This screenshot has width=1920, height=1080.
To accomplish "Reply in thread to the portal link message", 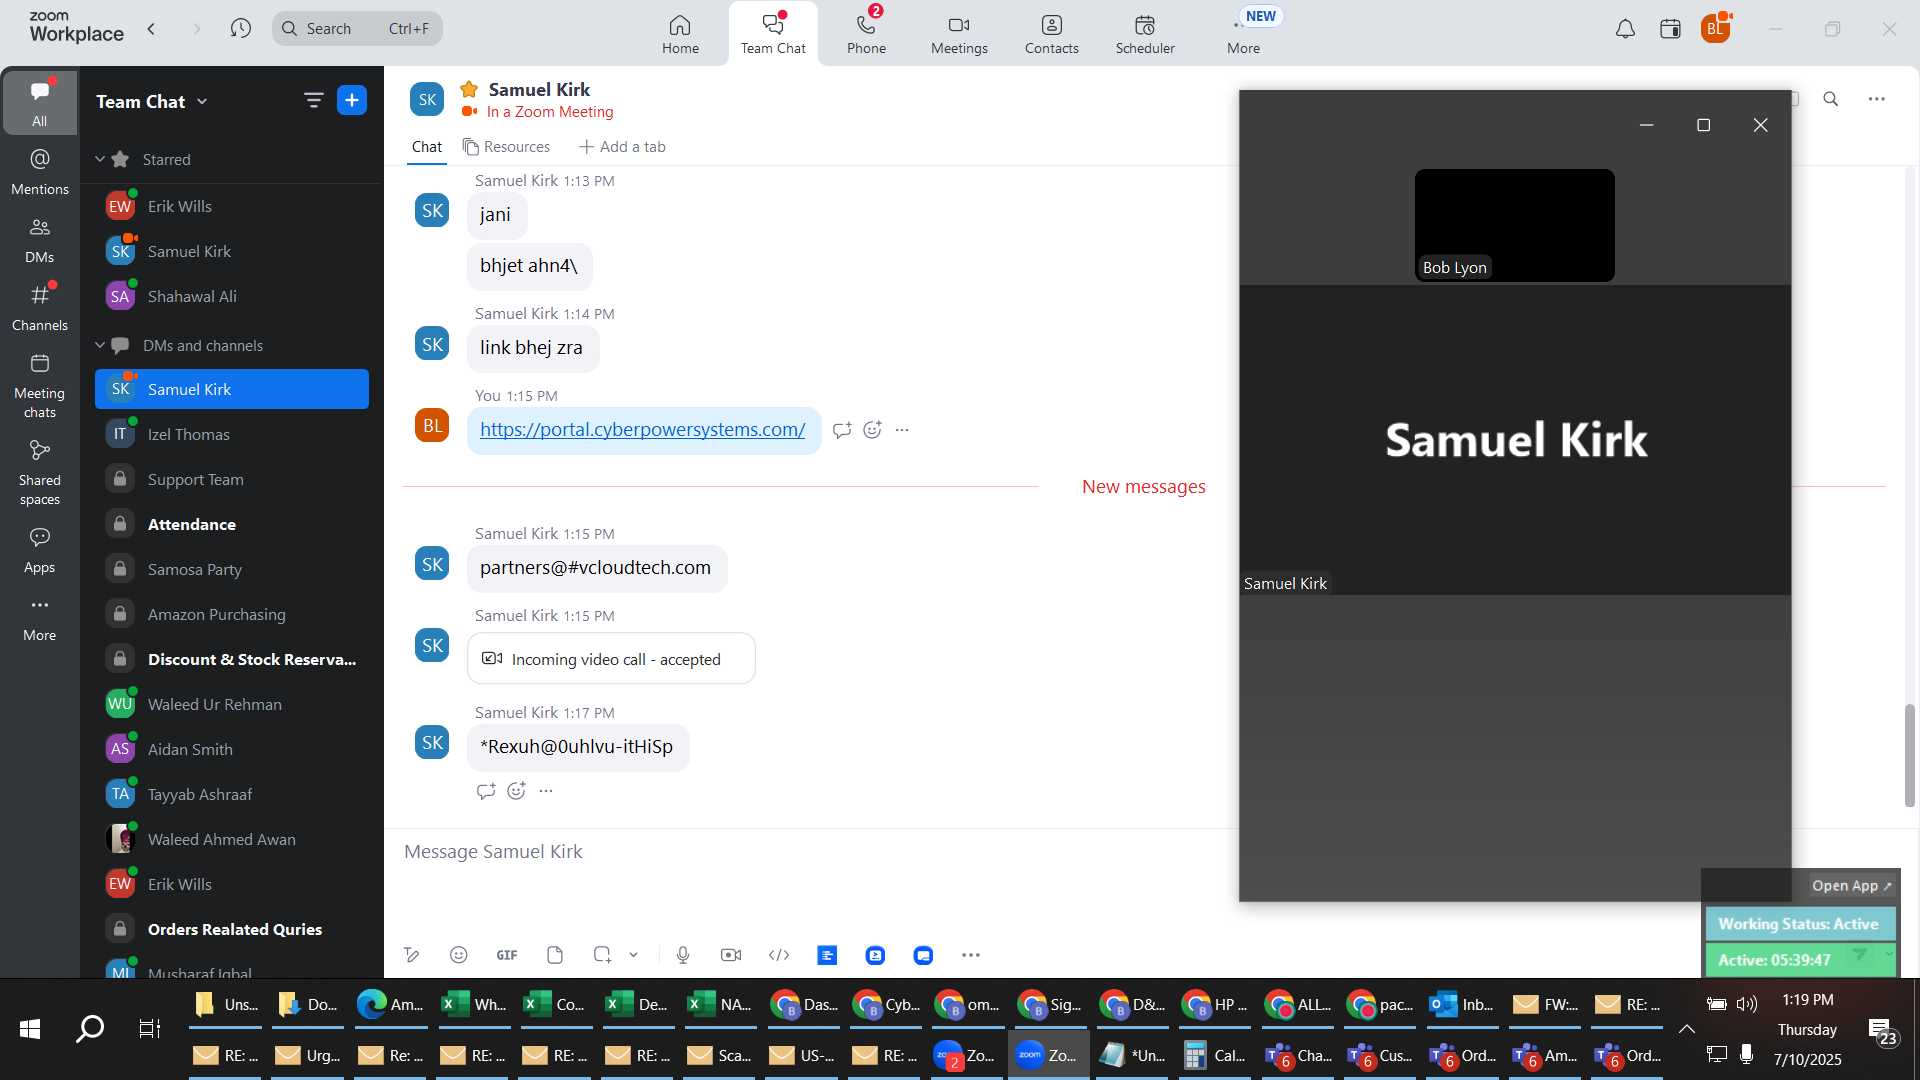I will pos(842,430).
